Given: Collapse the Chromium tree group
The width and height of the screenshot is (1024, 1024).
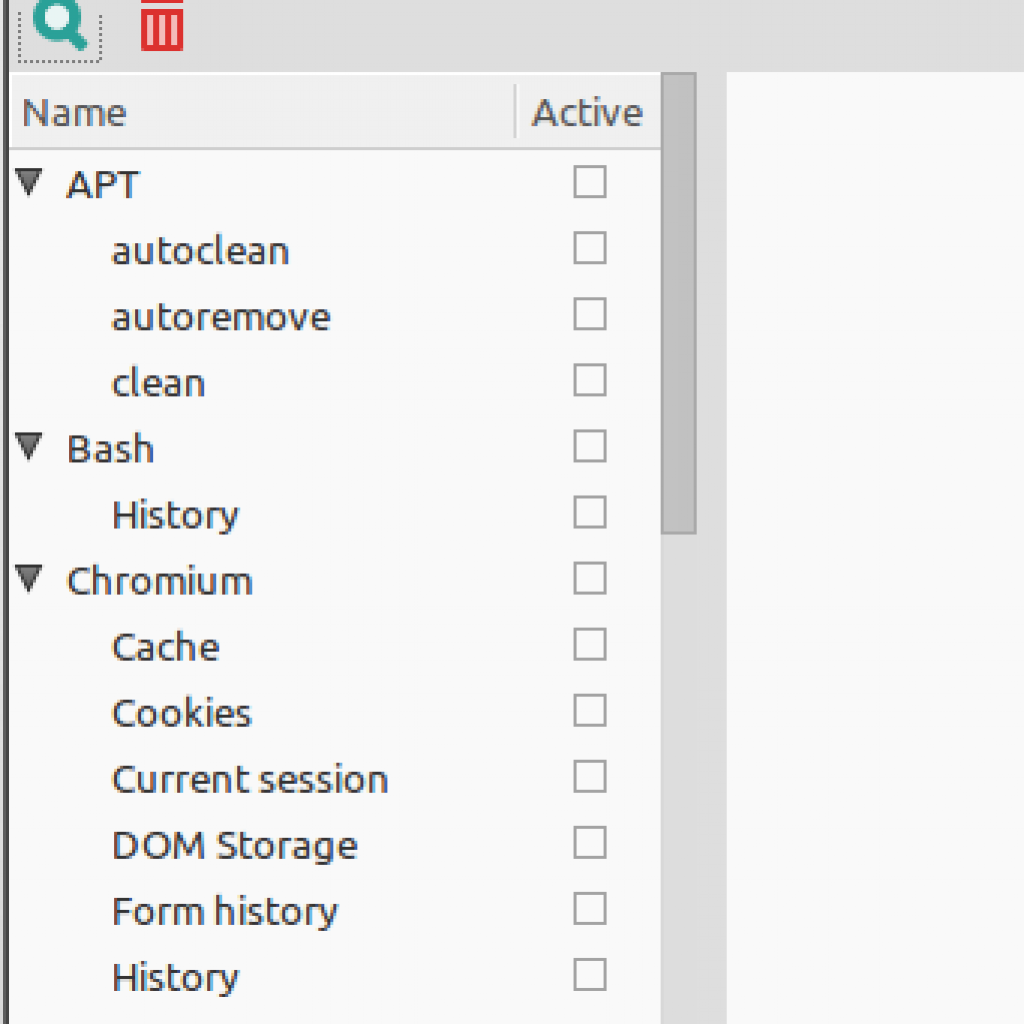Looking at the screenshot, I should point(29,579).
